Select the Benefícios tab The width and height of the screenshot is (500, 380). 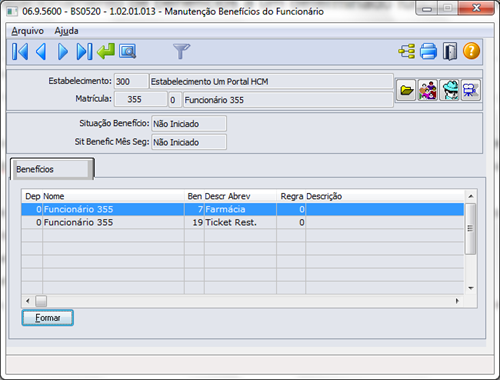tap(52, 169)
